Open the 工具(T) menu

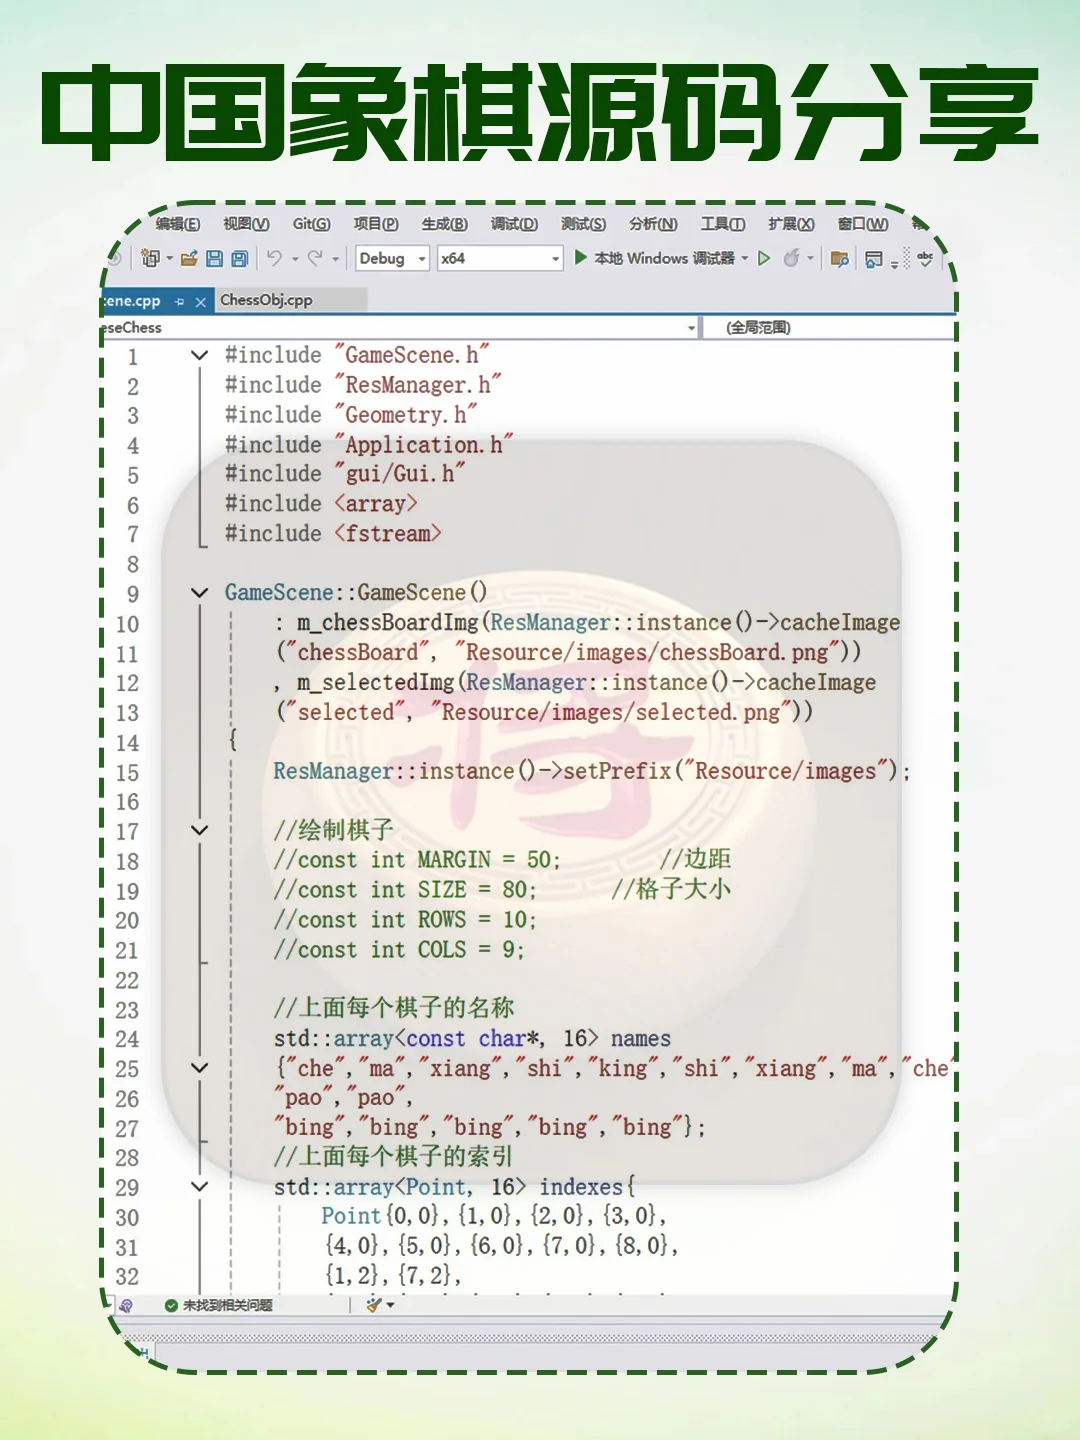point(722,224)
